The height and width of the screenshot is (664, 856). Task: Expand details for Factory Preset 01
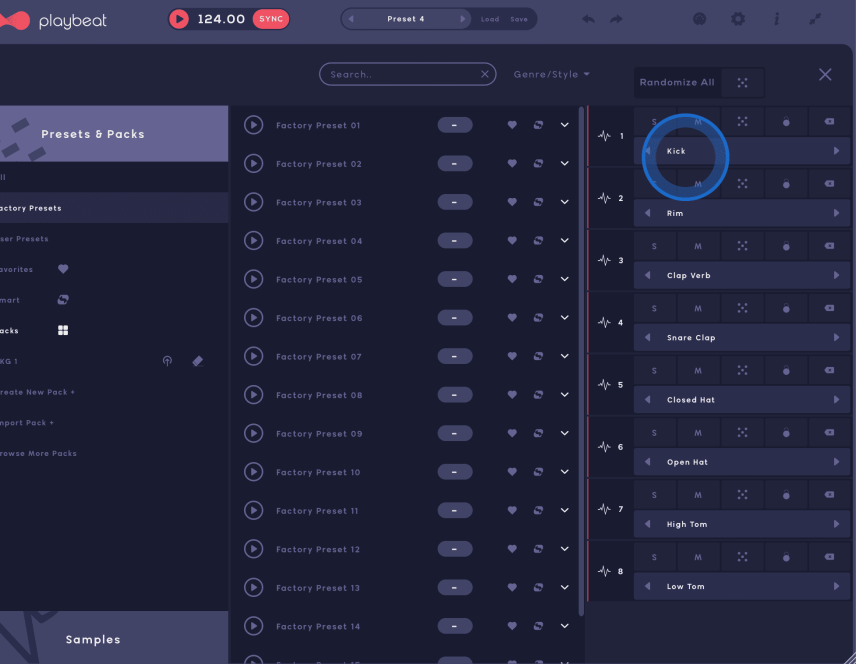point(564,125)
